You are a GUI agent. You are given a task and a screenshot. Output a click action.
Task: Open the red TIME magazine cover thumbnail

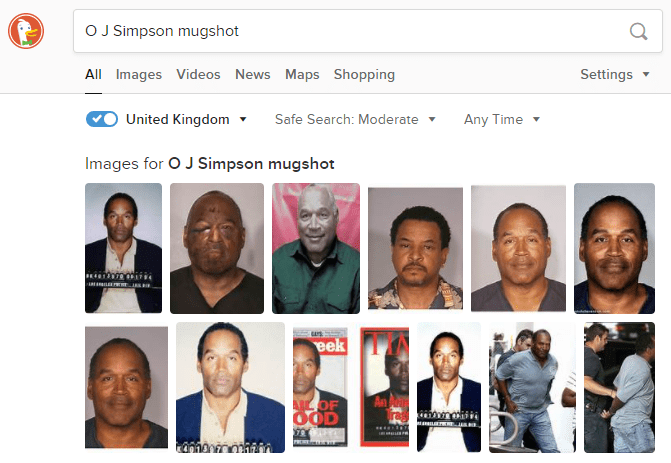384,387
